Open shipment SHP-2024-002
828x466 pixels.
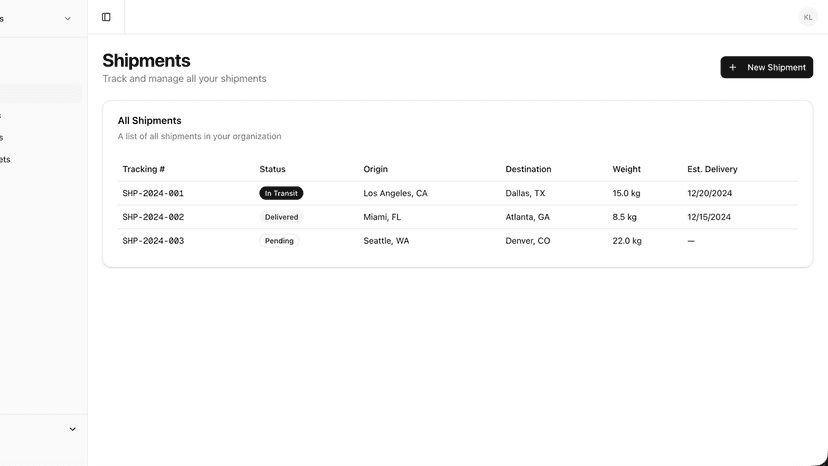pyautogui.click(x=153, y=217)
